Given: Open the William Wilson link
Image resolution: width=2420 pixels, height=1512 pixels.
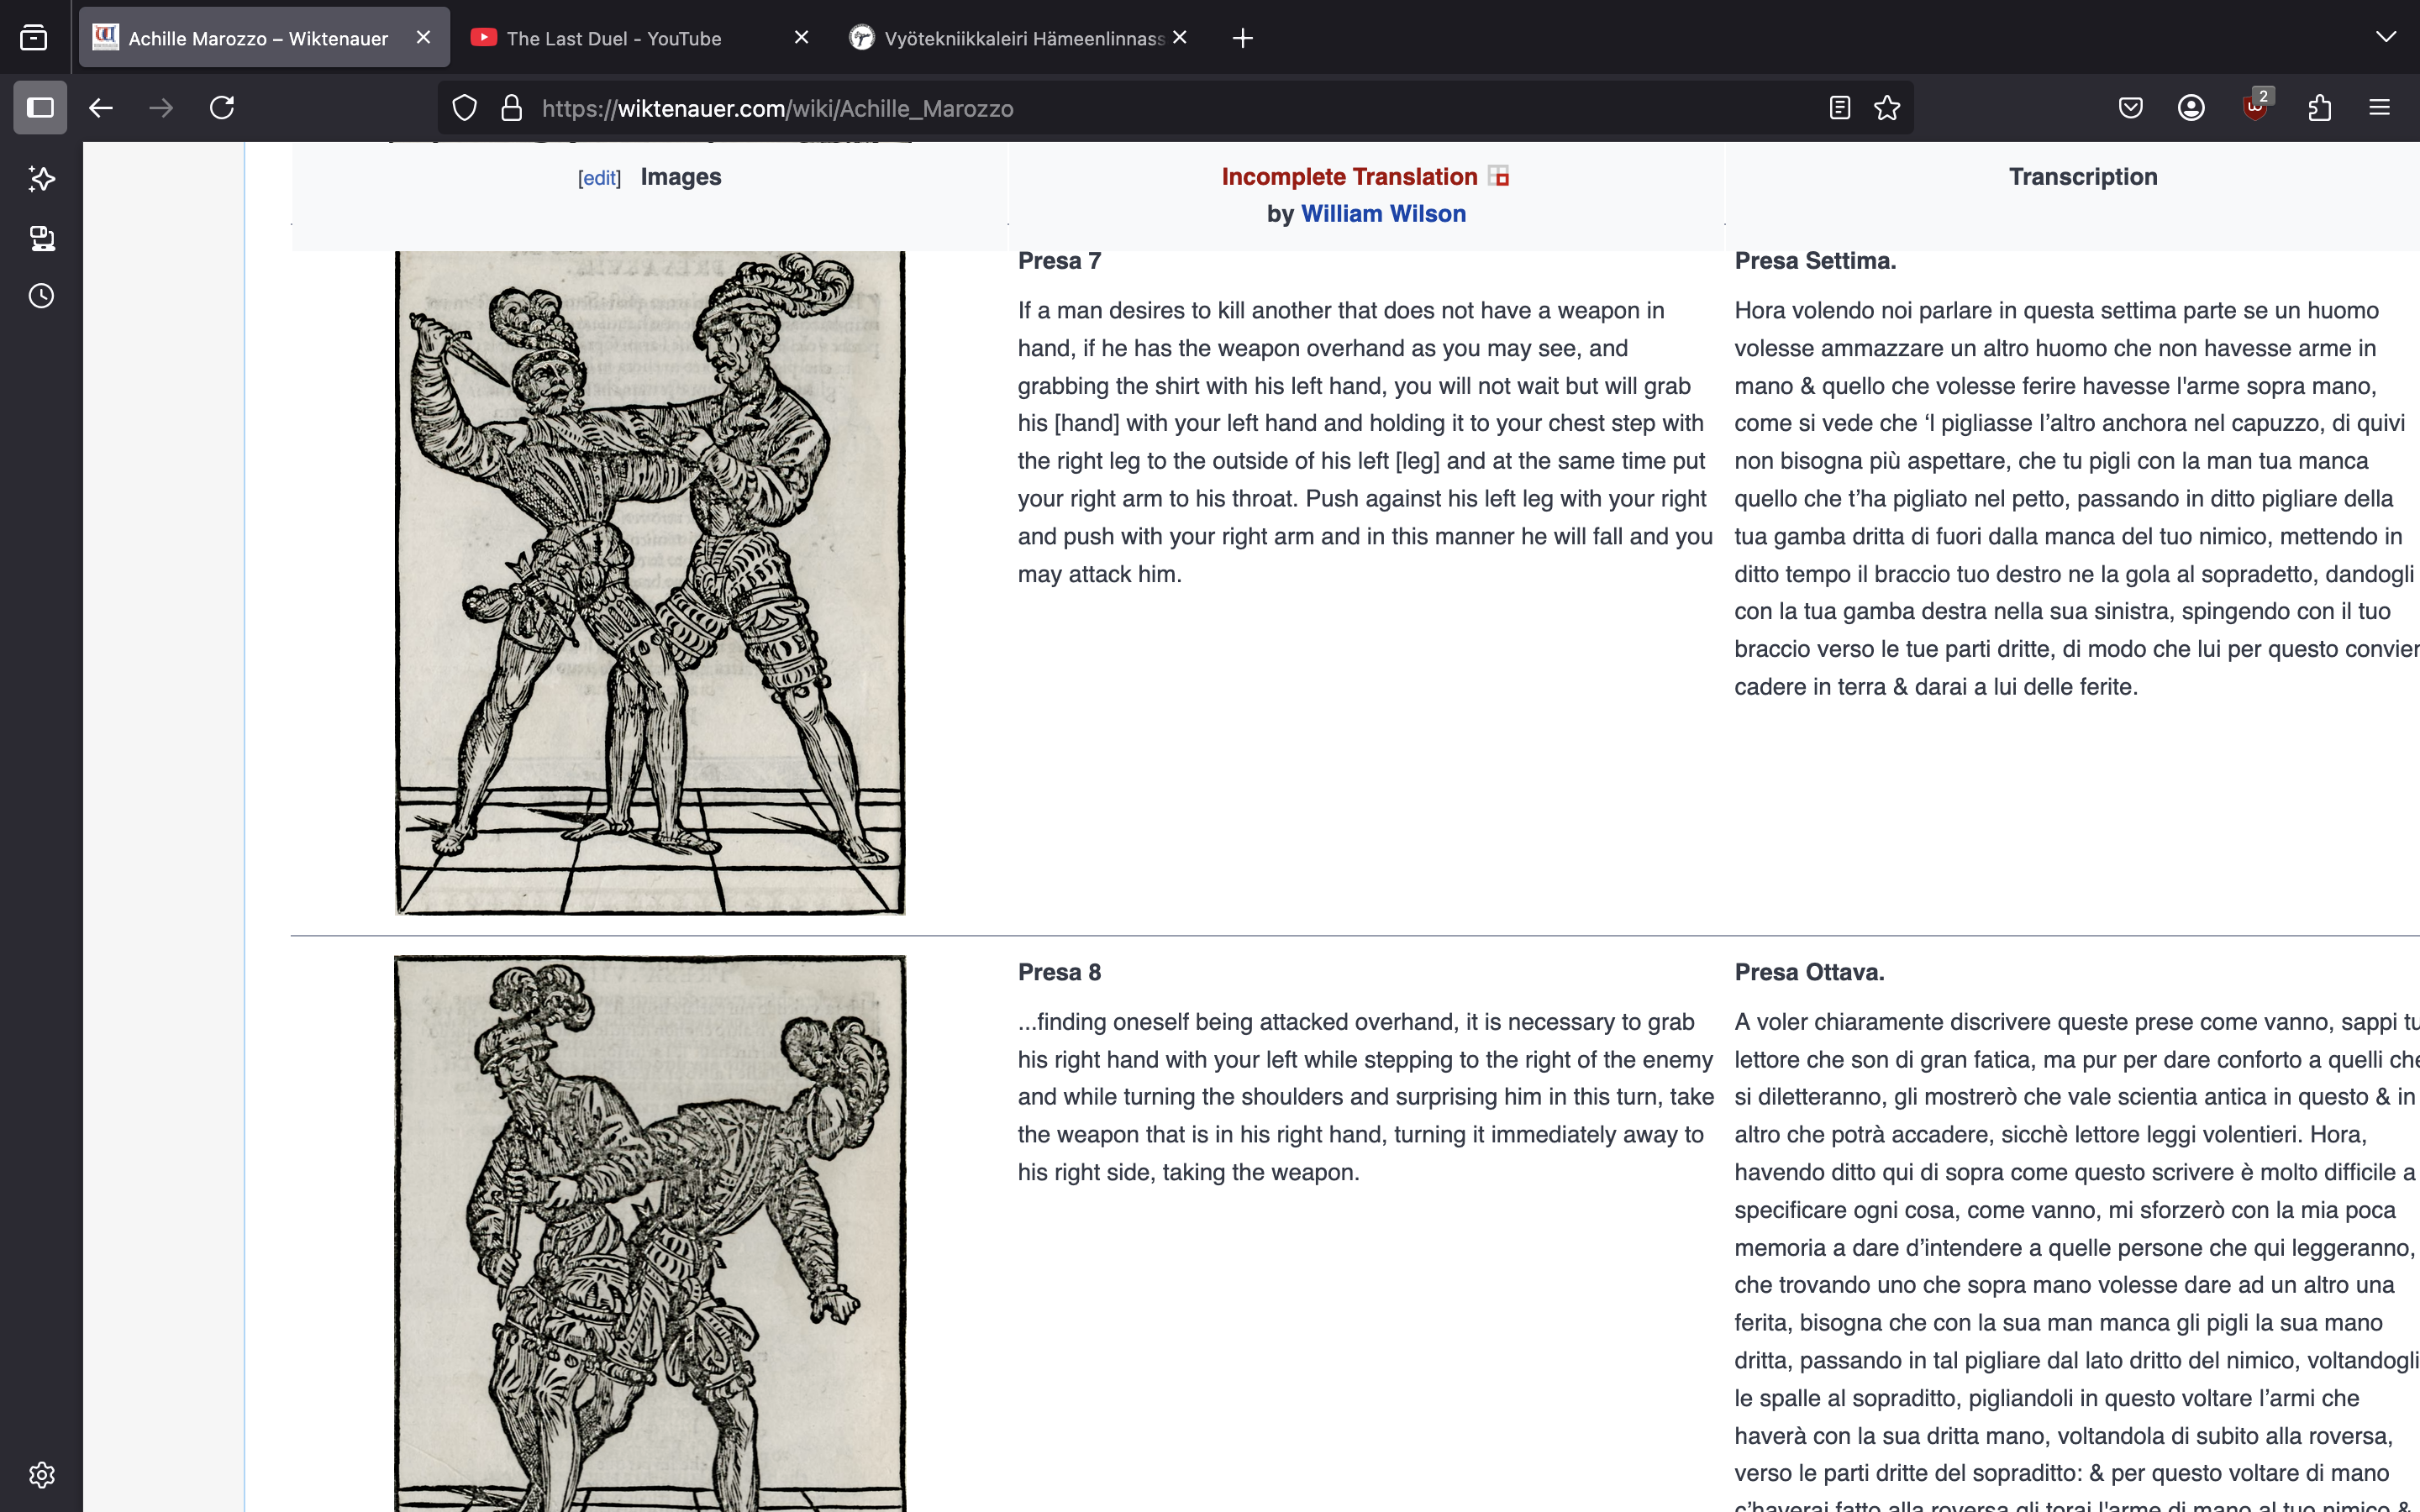Looking at the screenshot, I should (x=1383, y=214).
